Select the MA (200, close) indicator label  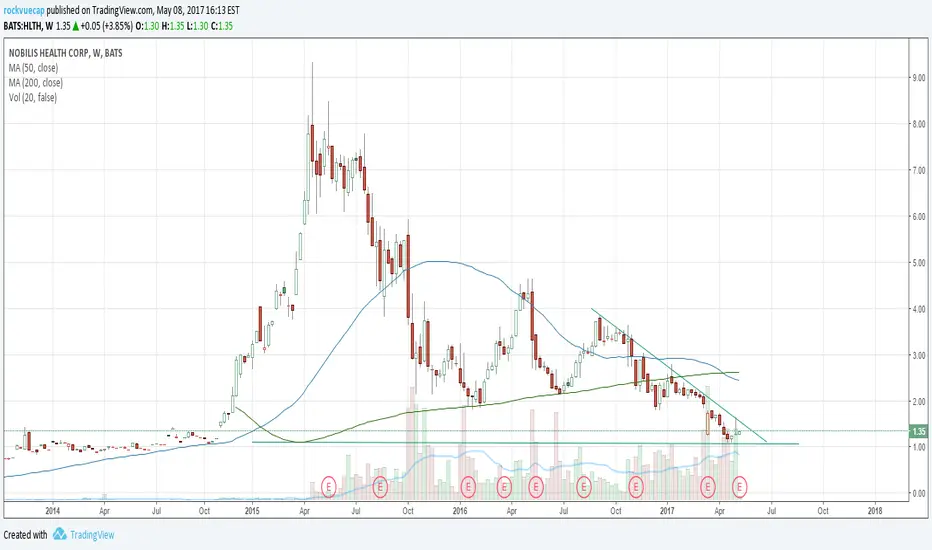click(36, 83)
